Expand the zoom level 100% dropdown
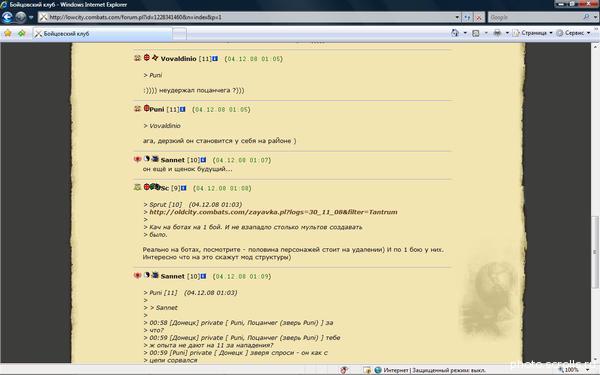The image size is (600, 375). coord(588,370)
